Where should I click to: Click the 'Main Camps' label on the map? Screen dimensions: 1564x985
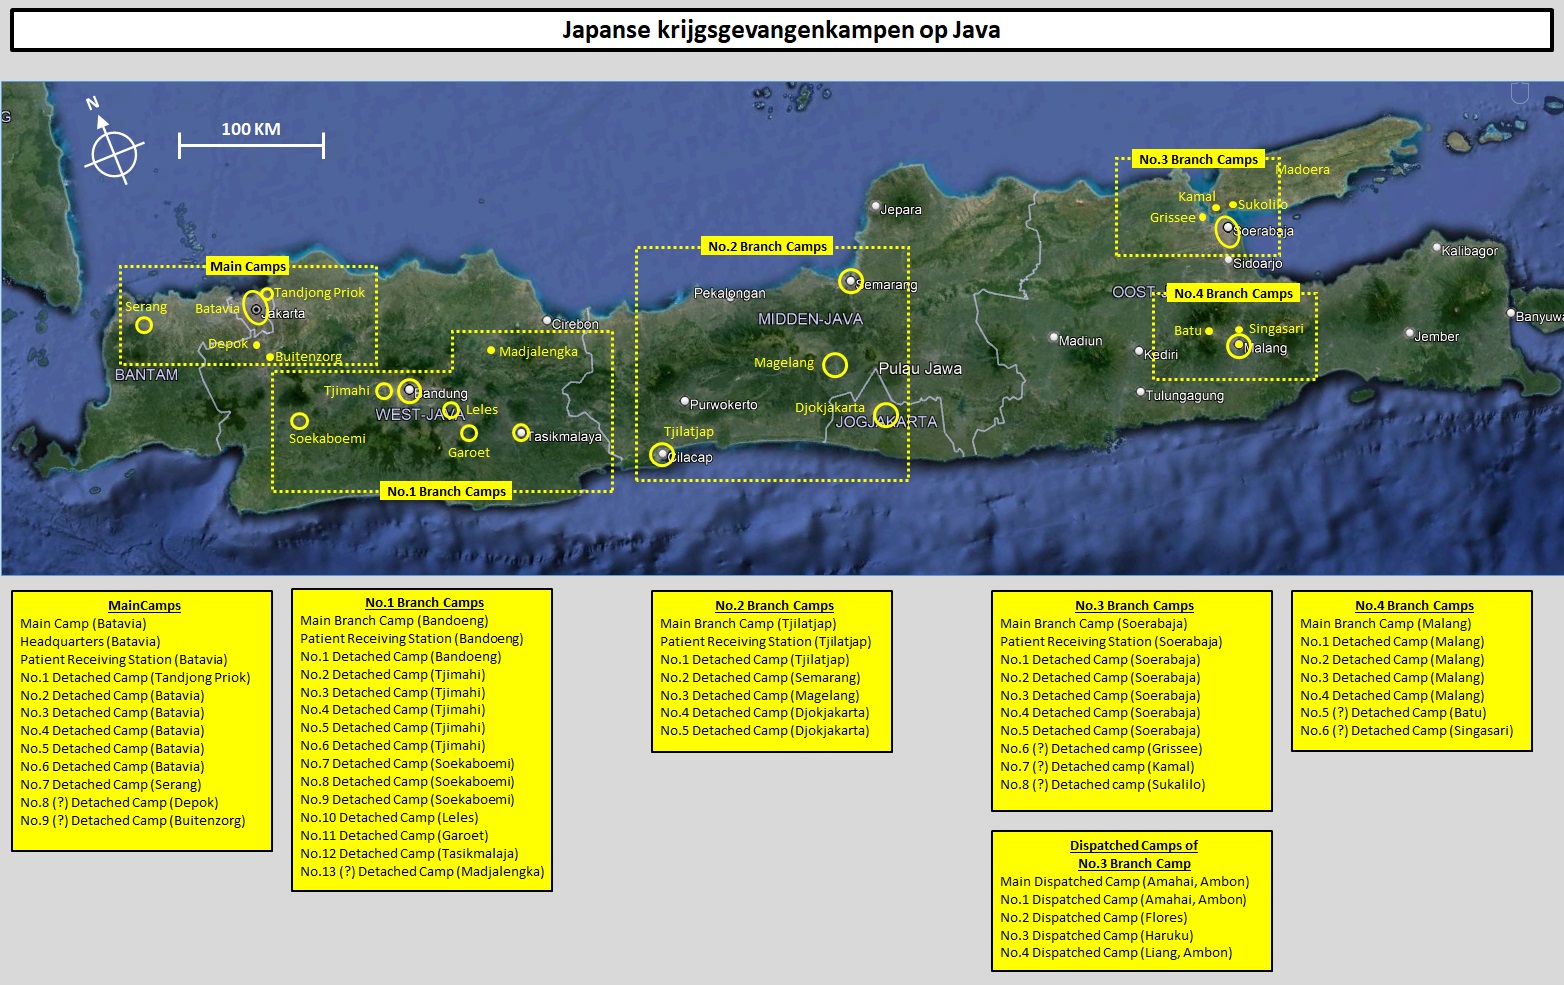click(x=248, y=266)
